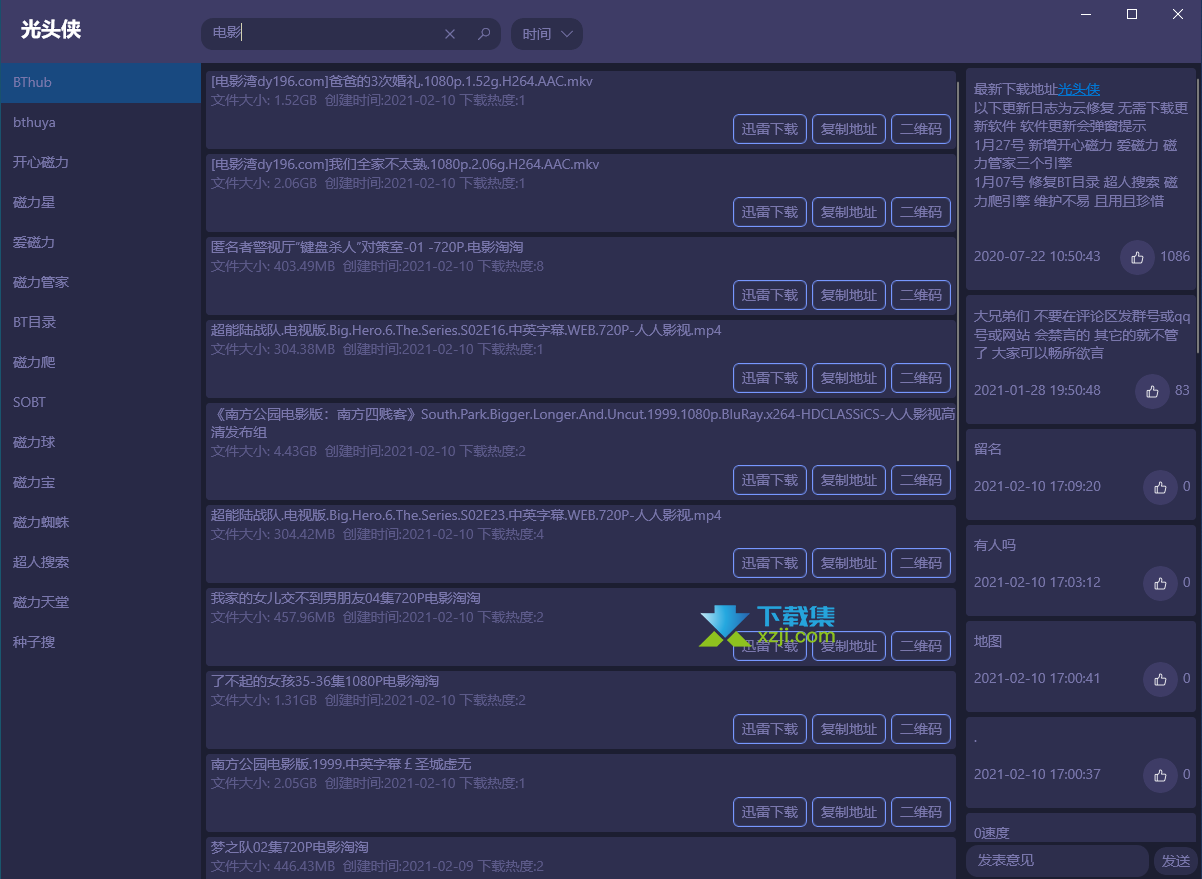Show 二维码 for 爸爸的3次婚礼
Image resolution: width=1202 pixels, height=879 pixels.
pyautogui.click(x=921, y=129)
